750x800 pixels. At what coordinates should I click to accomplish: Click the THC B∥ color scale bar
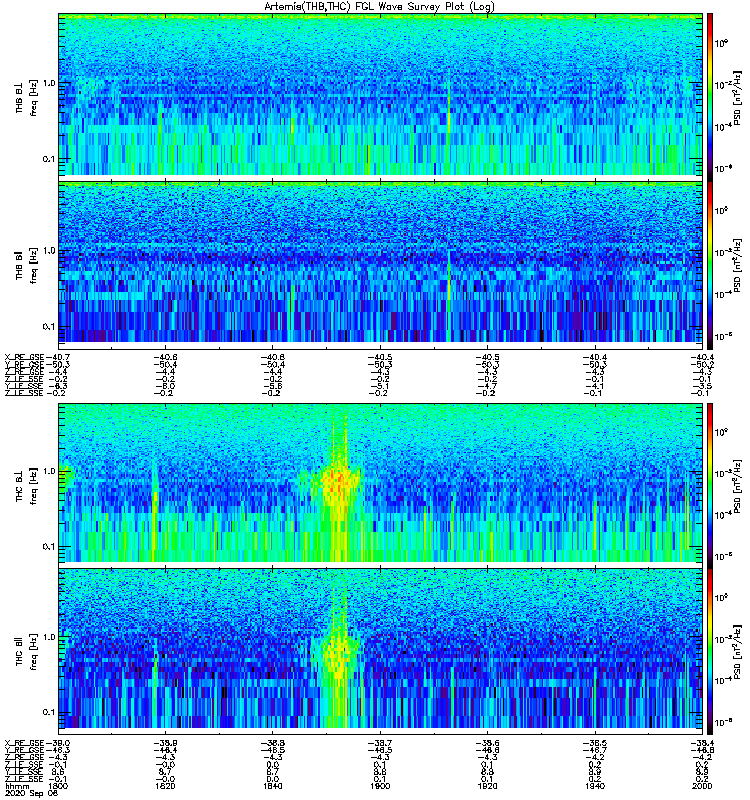(x=710, y=652)
